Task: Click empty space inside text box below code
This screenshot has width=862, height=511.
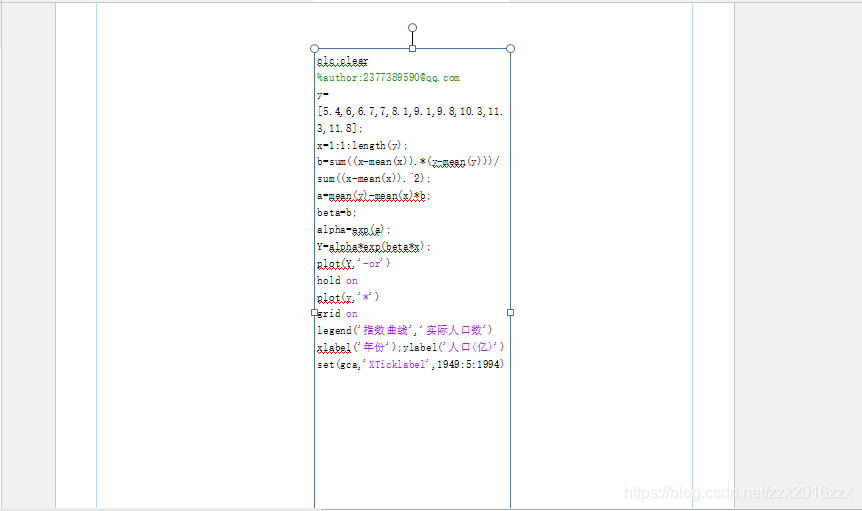Action: (x=412, y=440)
